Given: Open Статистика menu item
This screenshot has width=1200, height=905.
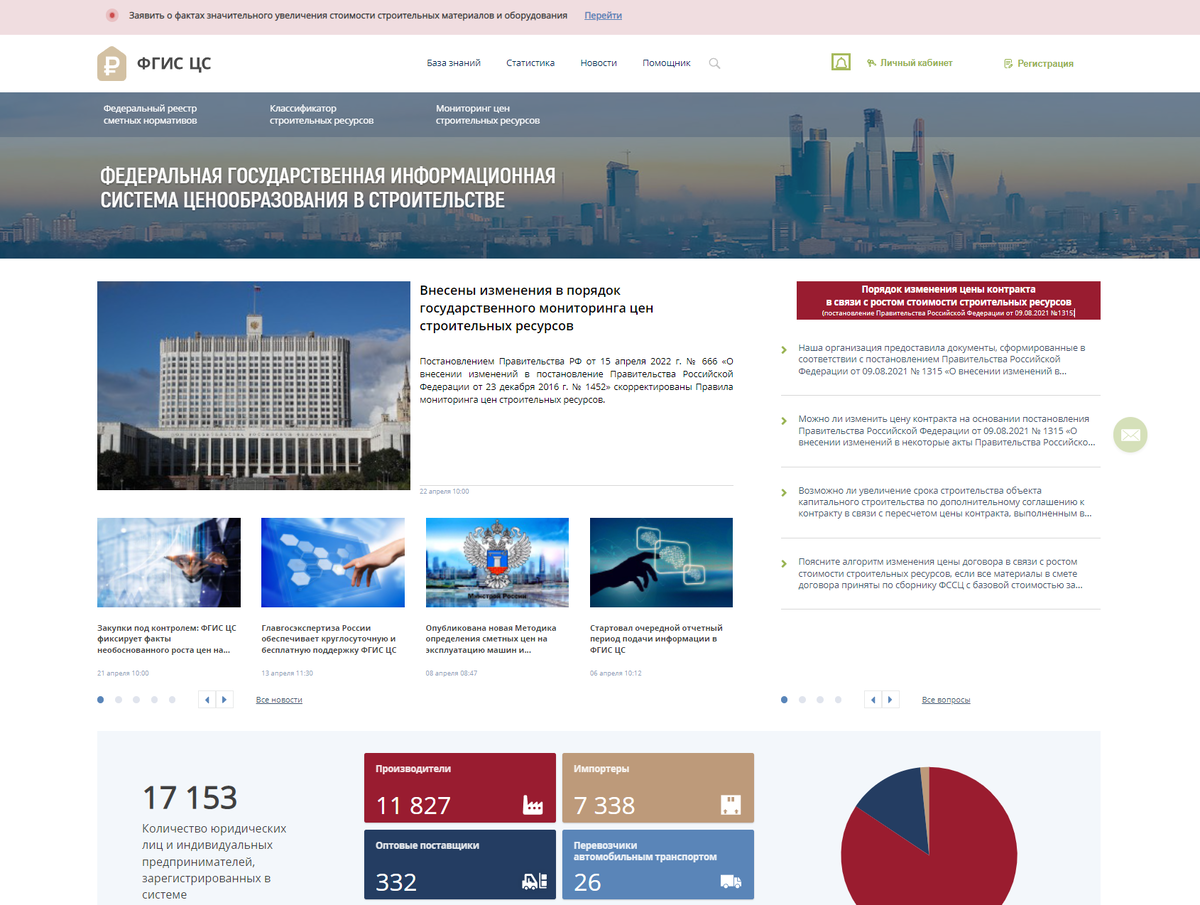Looking at the screenshot, I should coord(530,63).
